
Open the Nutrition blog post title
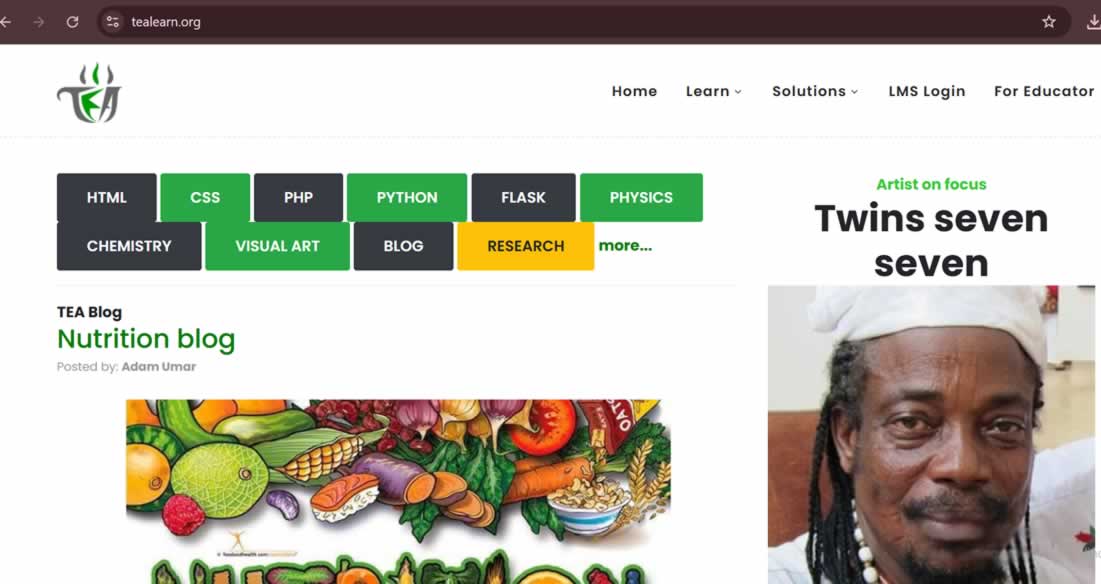146,339
